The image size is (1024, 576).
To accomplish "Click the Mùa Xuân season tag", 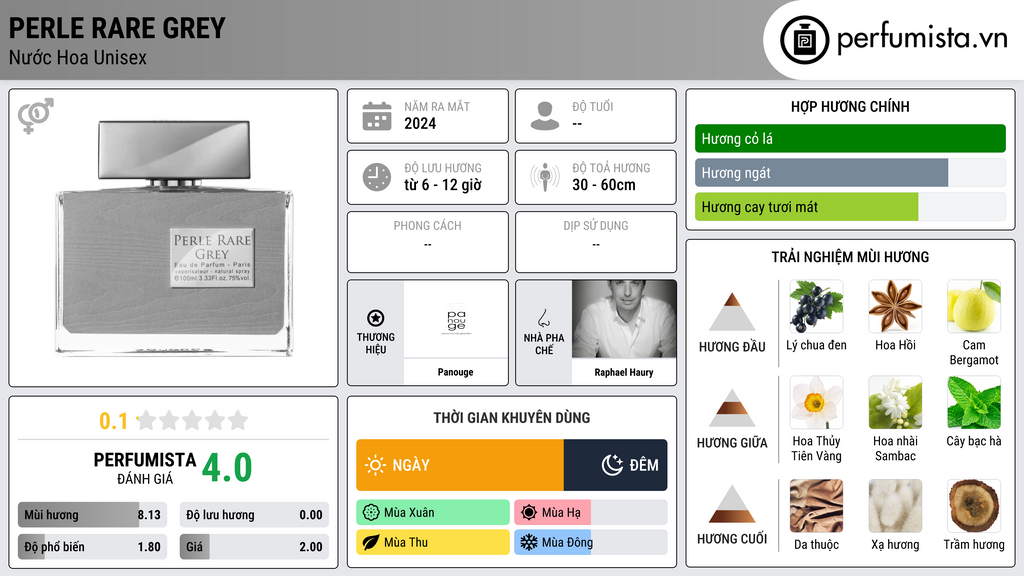I will click(433, 513).
